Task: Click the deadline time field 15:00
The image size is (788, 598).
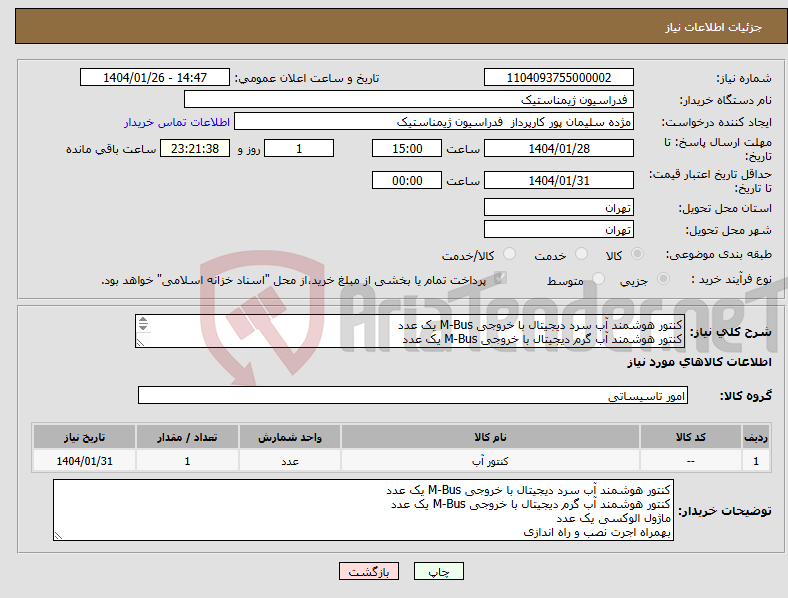Action: click(407, 148)
